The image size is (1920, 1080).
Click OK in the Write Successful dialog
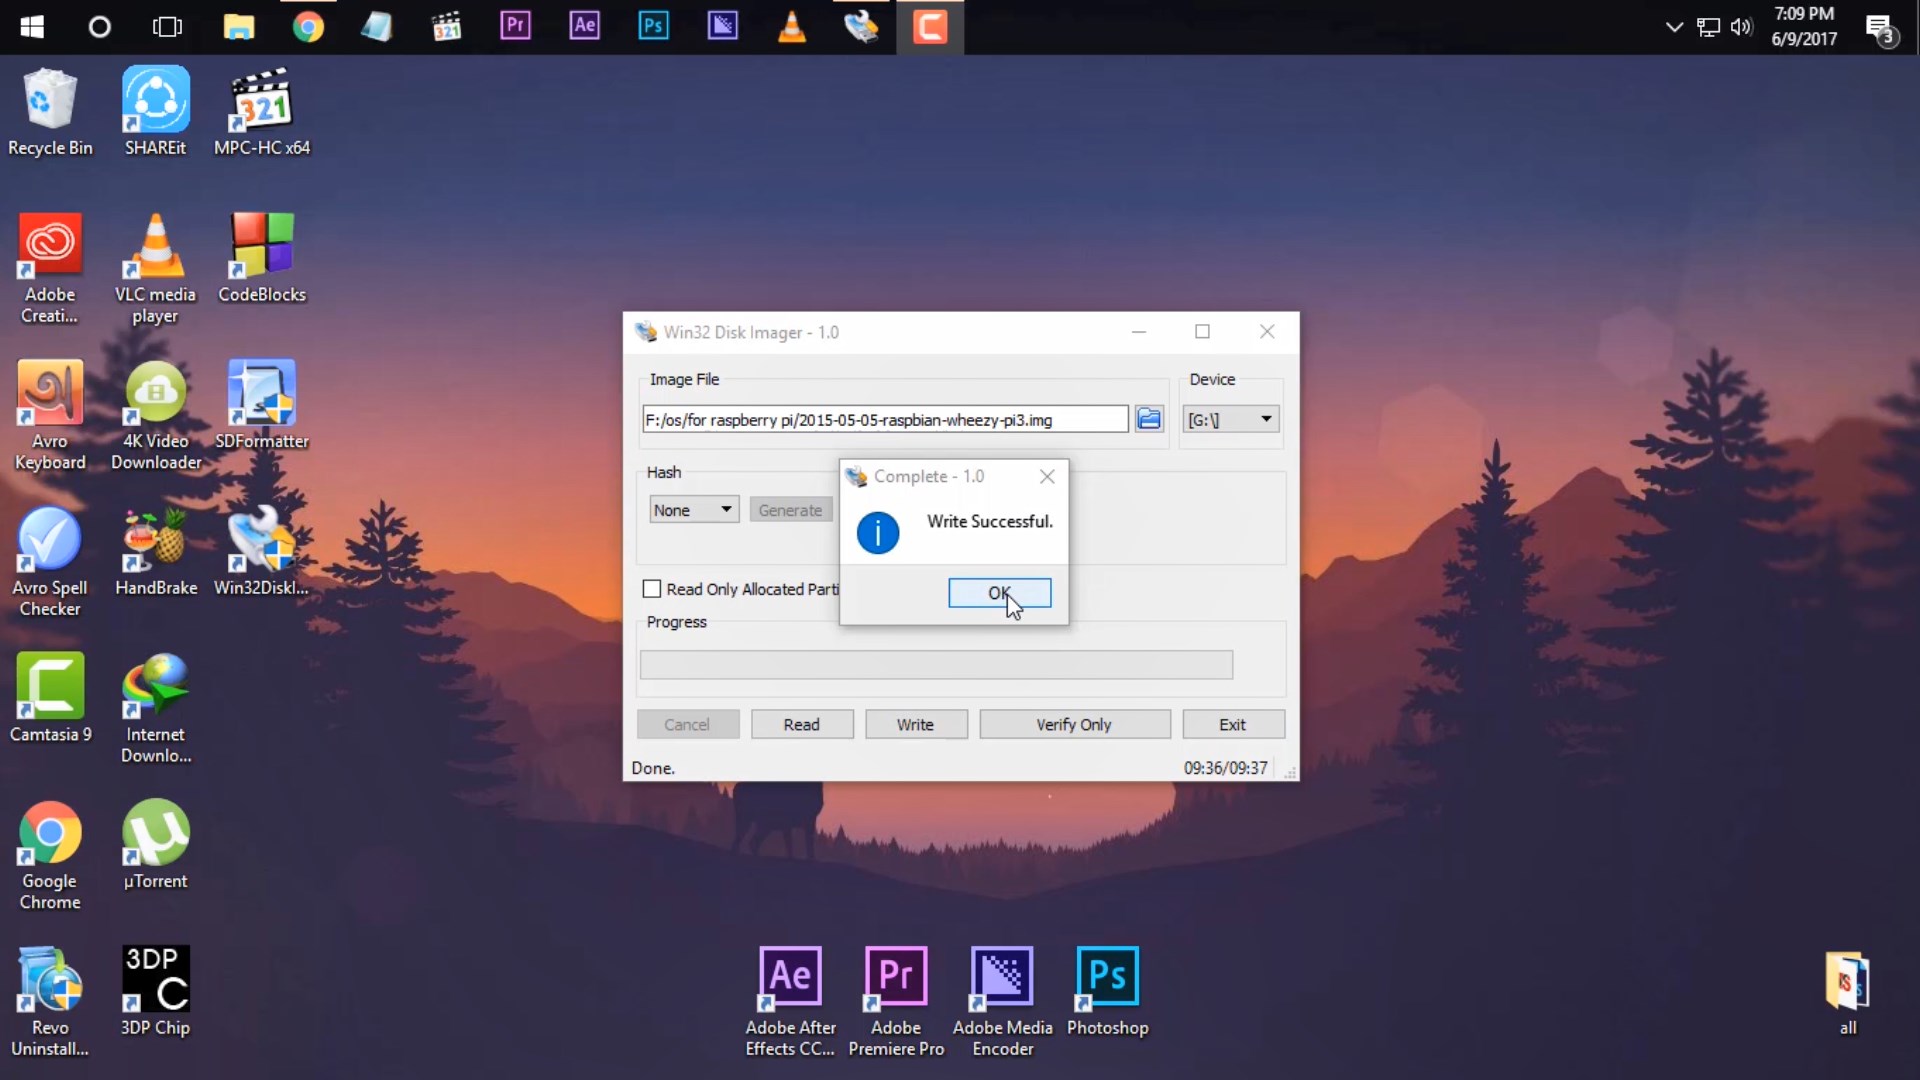[x=999, y=593]
